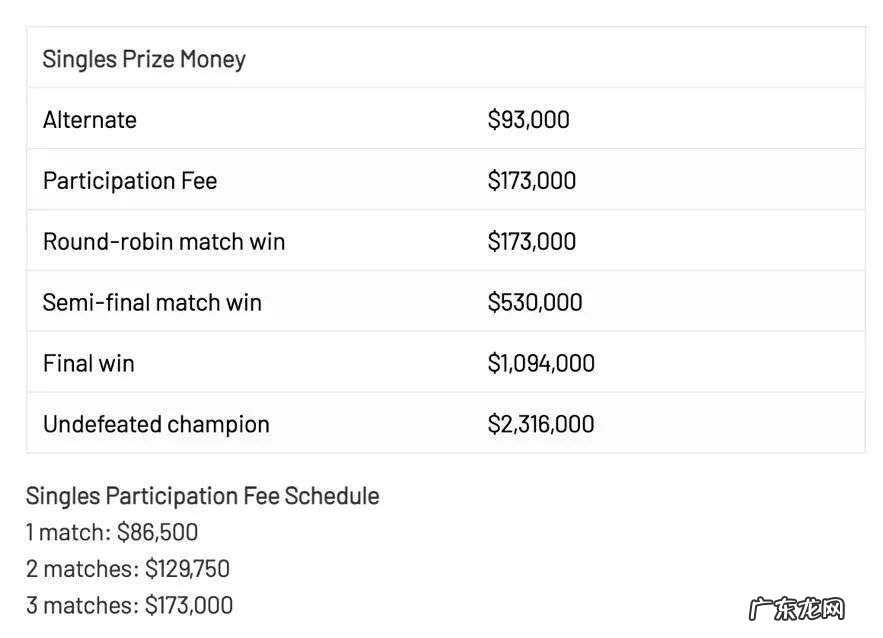The width and height of the screenshot is (883, 638).
Task: Click the "2 matches: $129,750" line
Action: tap(128, 569)
